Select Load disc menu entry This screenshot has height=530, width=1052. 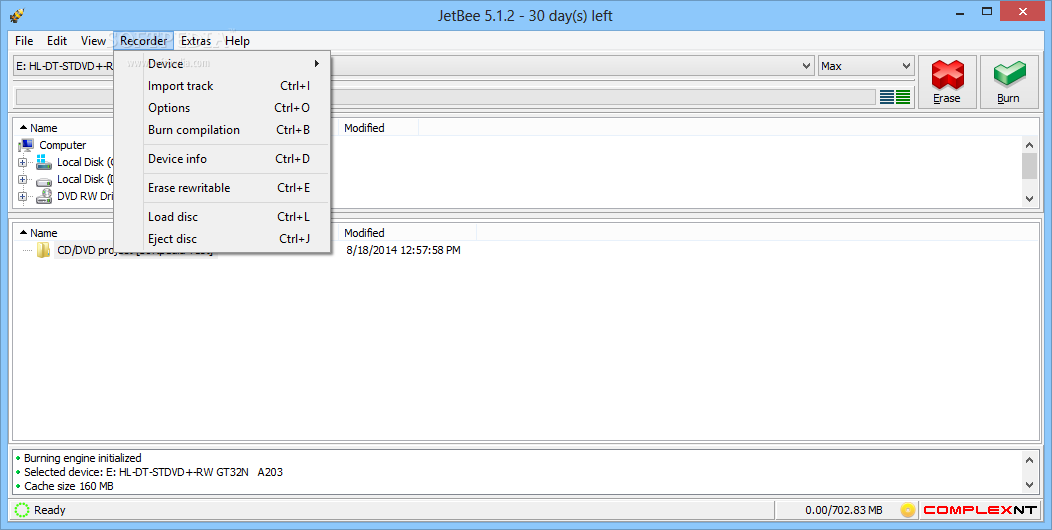pos(222,217)
